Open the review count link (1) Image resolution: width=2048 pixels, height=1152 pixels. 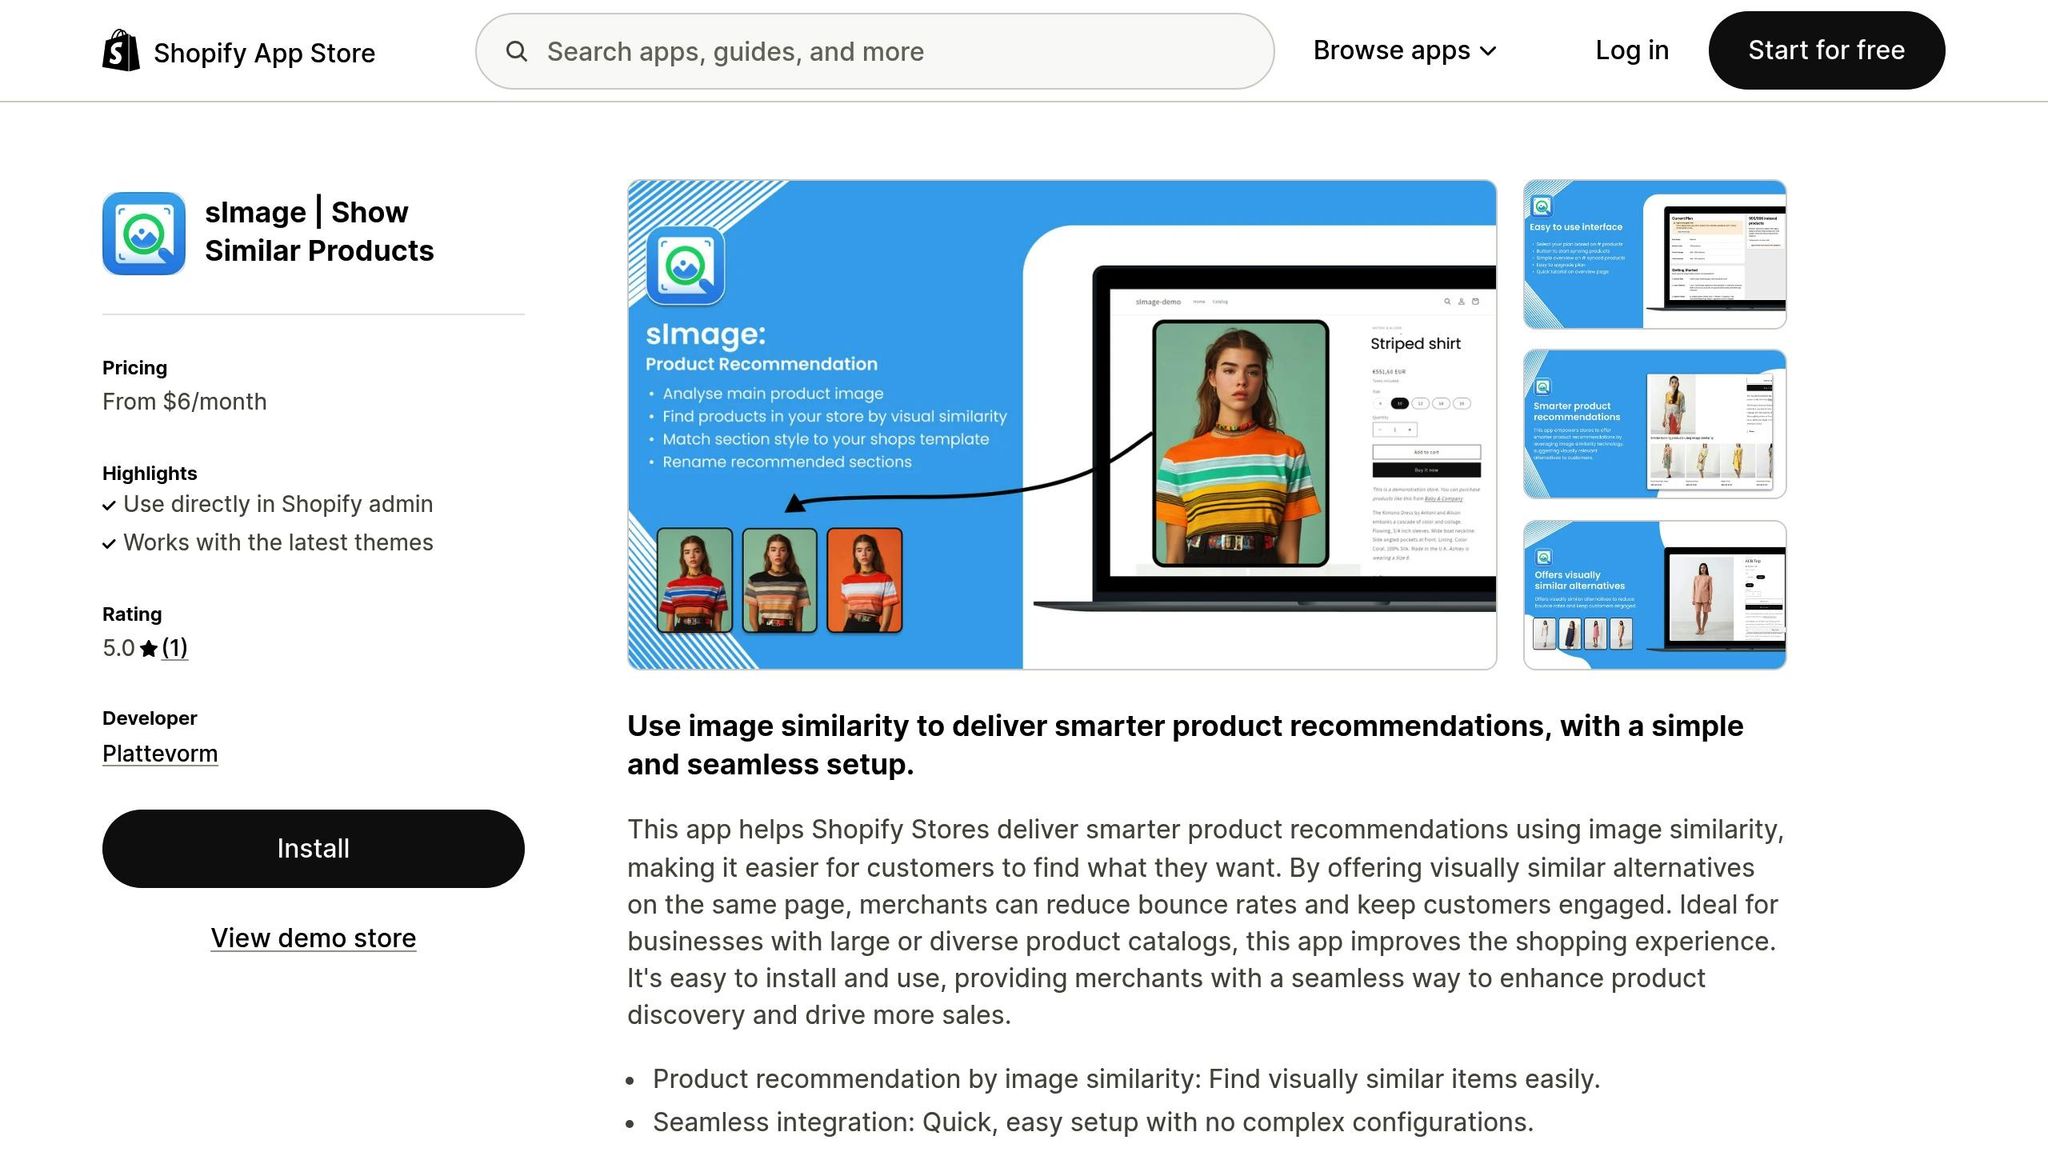175,648
